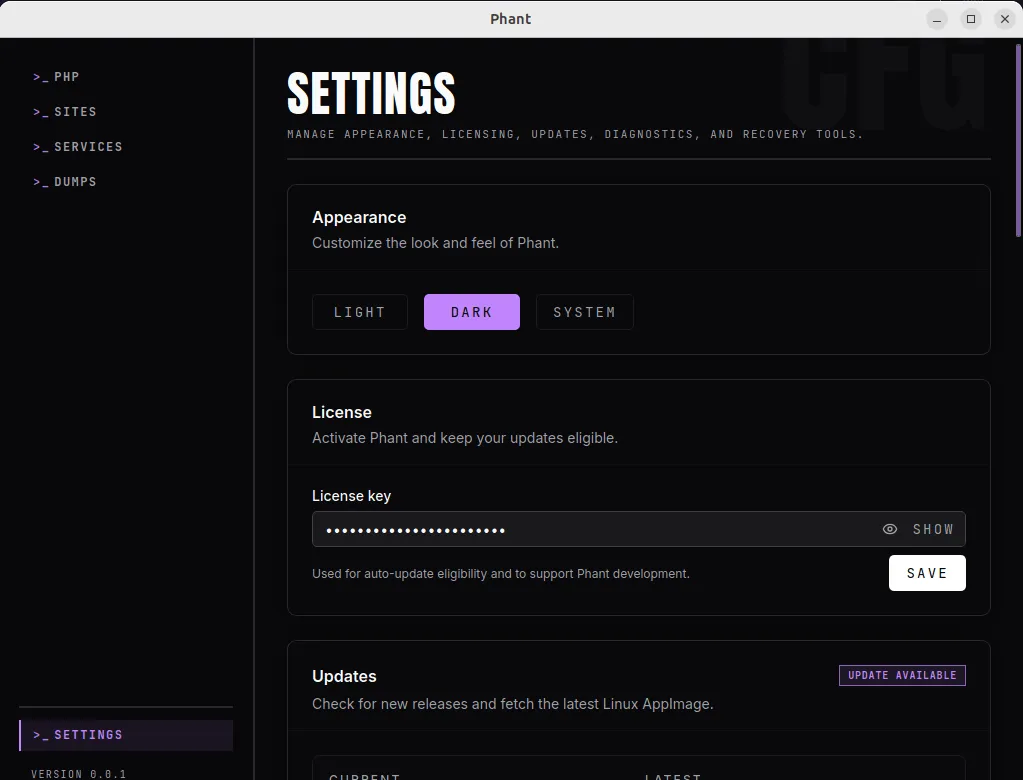Maximize the Phant window
Image resolution: width=1023 pixels, height=780 pixels.
(971, 19)
